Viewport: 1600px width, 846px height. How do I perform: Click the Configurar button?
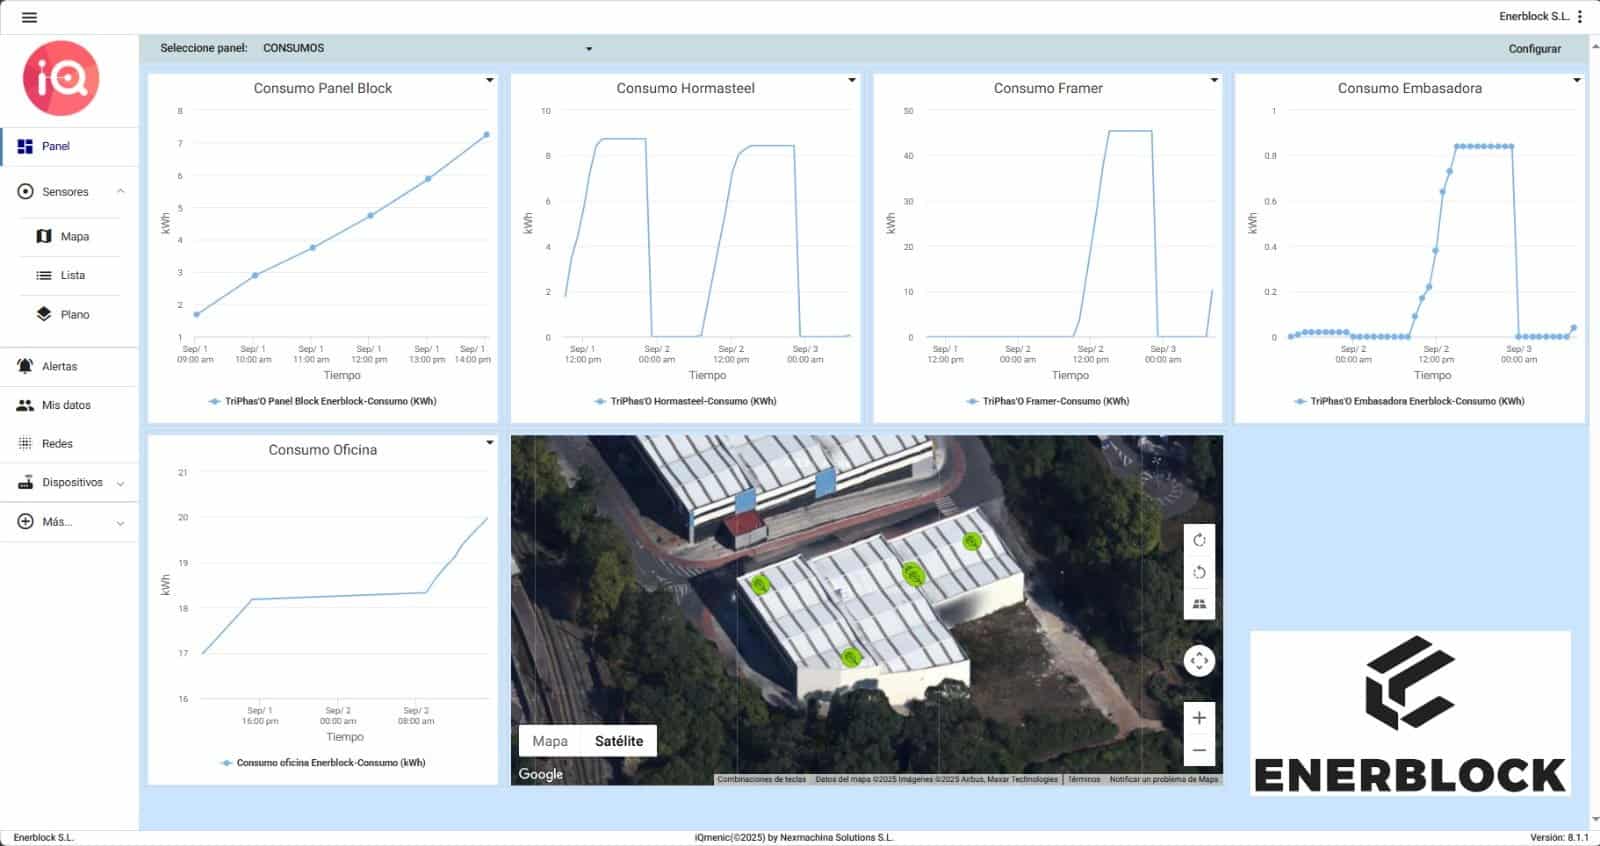coord(1534,48)
